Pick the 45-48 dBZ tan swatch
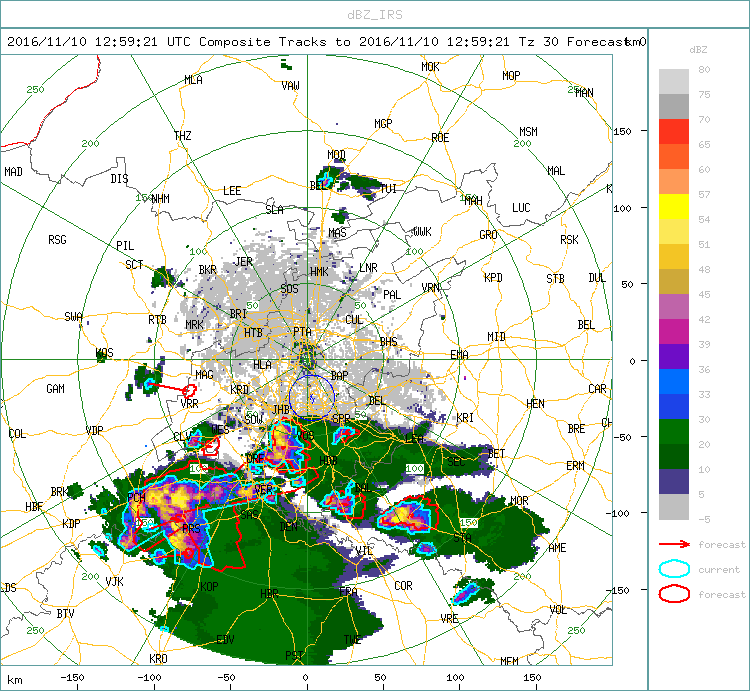Viewport: 750px width, 691px height. 673,281
